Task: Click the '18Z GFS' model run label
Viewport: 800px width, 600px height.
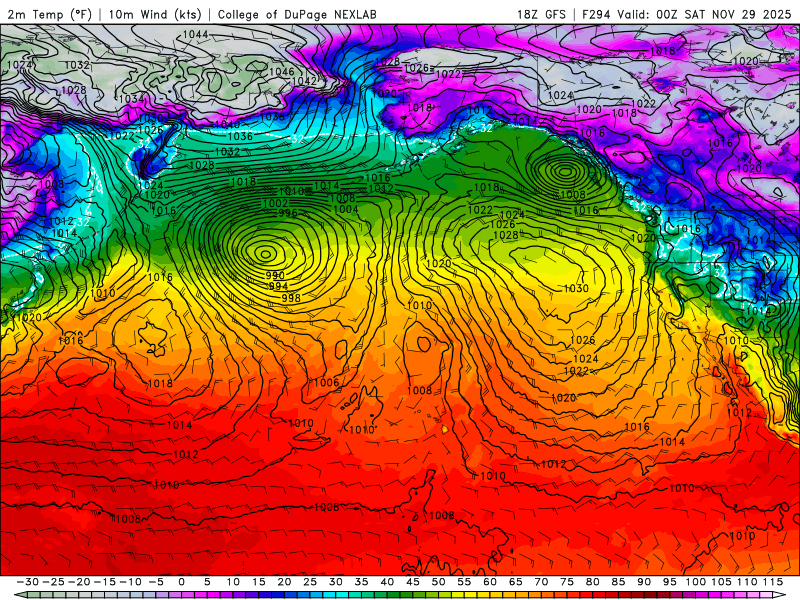Action: [541, 14]
